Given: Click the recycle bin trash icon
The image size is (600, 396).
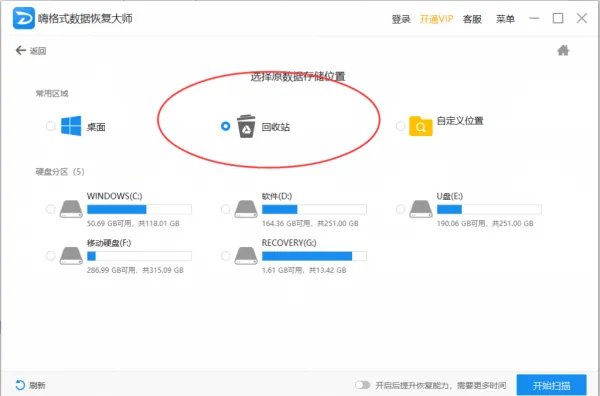Looking at the screenshot, I should coord(246,126).
